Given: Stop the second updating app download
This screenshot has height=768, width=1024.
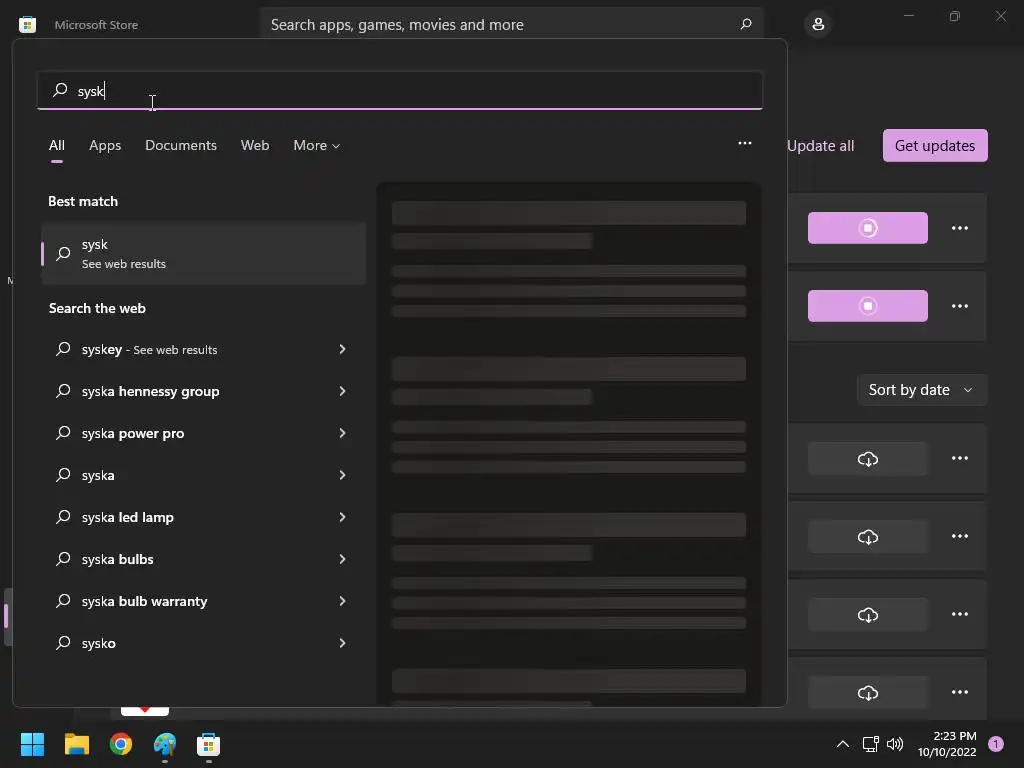Looking at the screenshot, I should [867, 306].
